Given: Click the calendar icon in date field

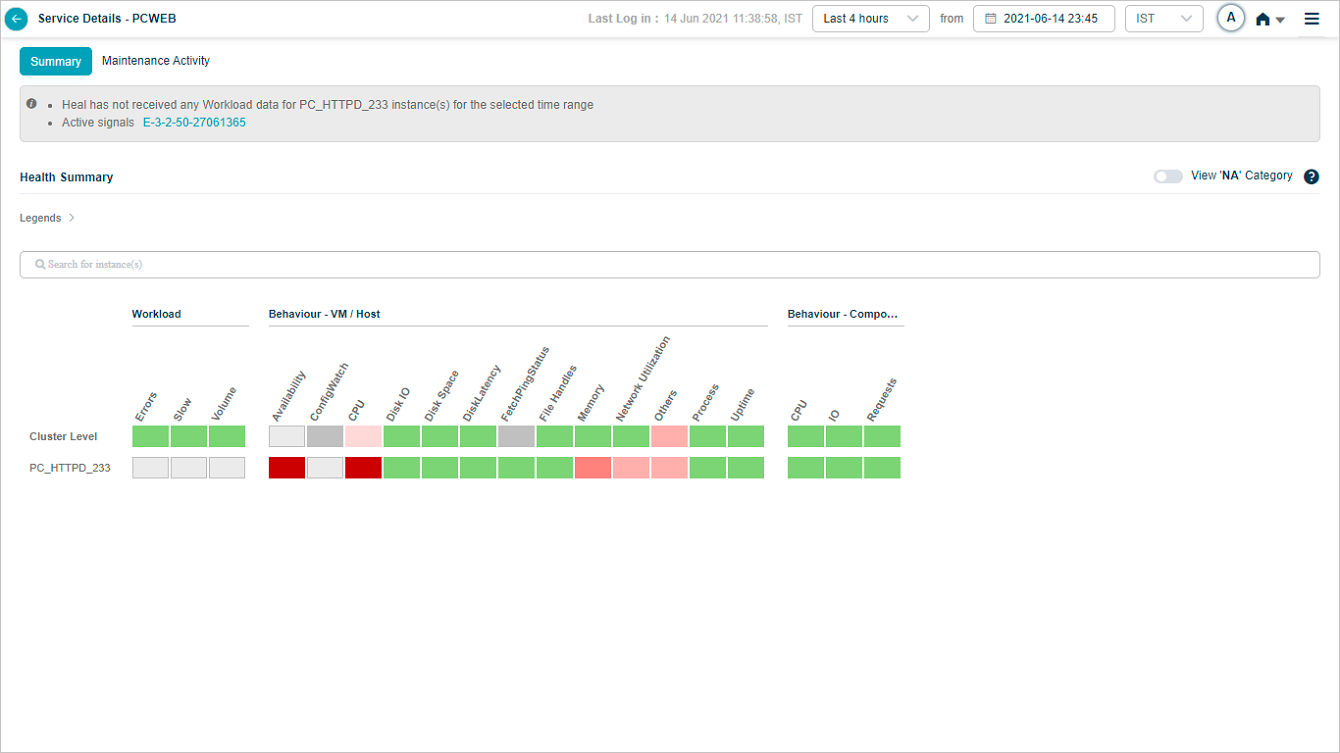Looking at the screenshot, I should tap(990, 19).
